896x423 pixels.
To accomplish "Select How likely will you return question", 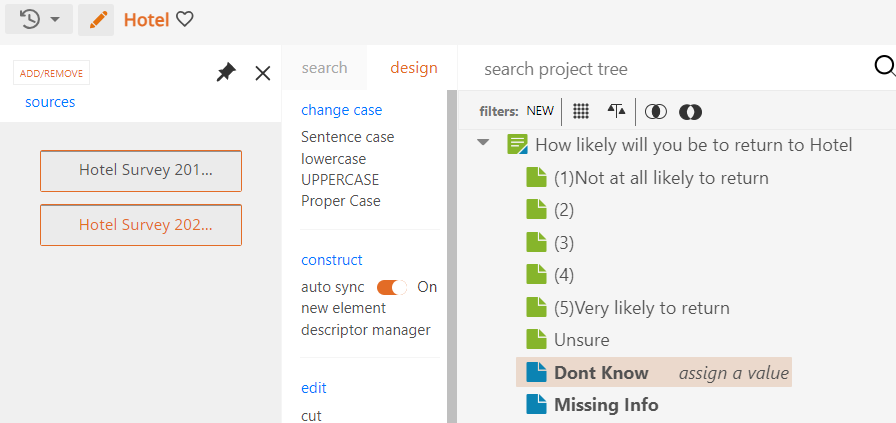I will click(694, 145).
